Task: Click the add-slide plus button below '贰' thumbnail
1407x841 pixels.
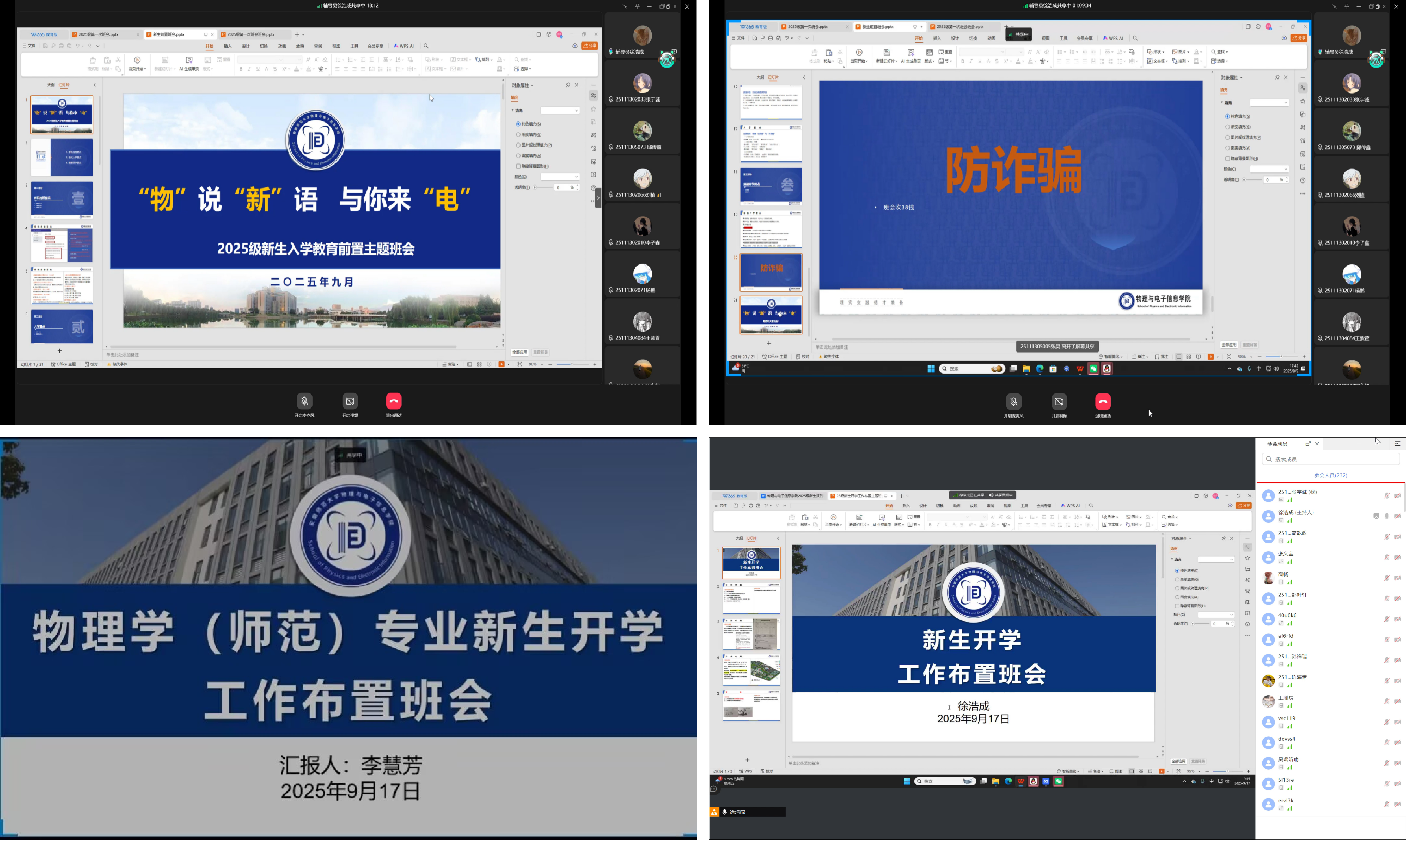Action: pos(60,351)
